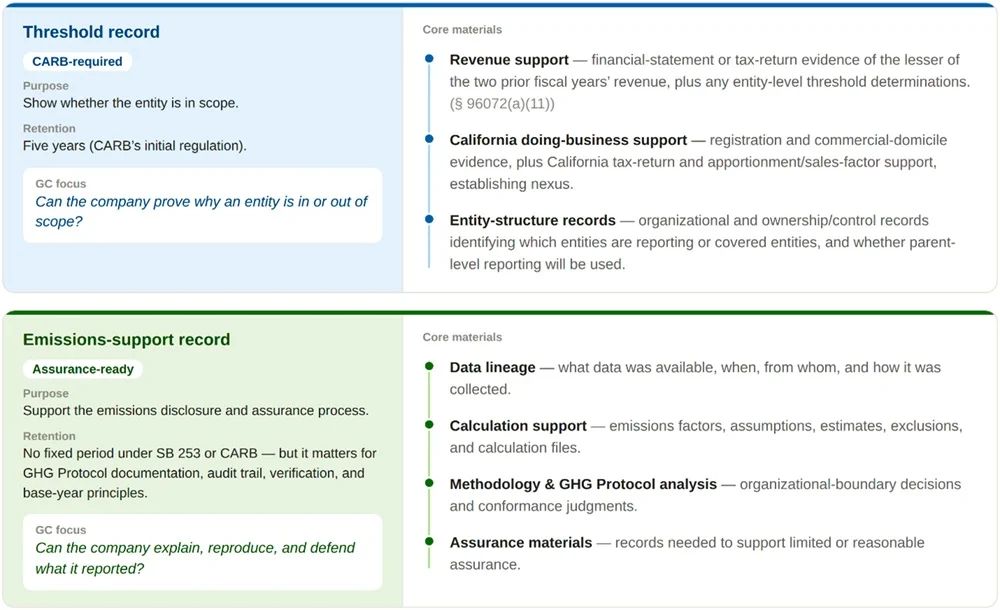Click the green bullet beside Data lineage

[x=429, y=366]
